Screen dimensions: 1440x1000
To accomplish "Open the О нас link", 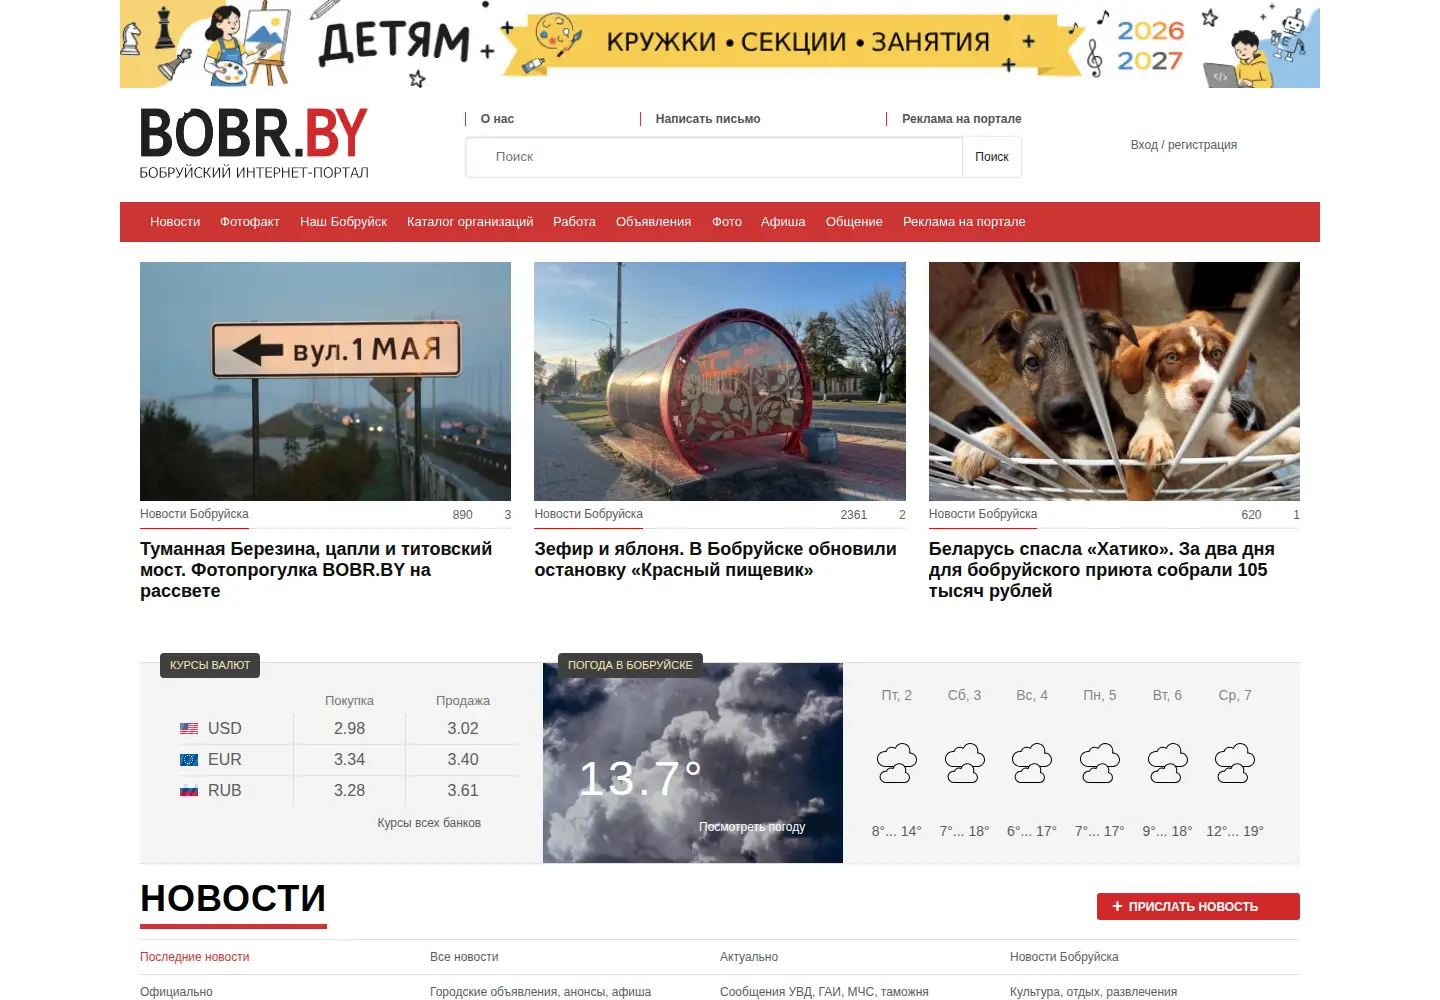I will (497, 119).
